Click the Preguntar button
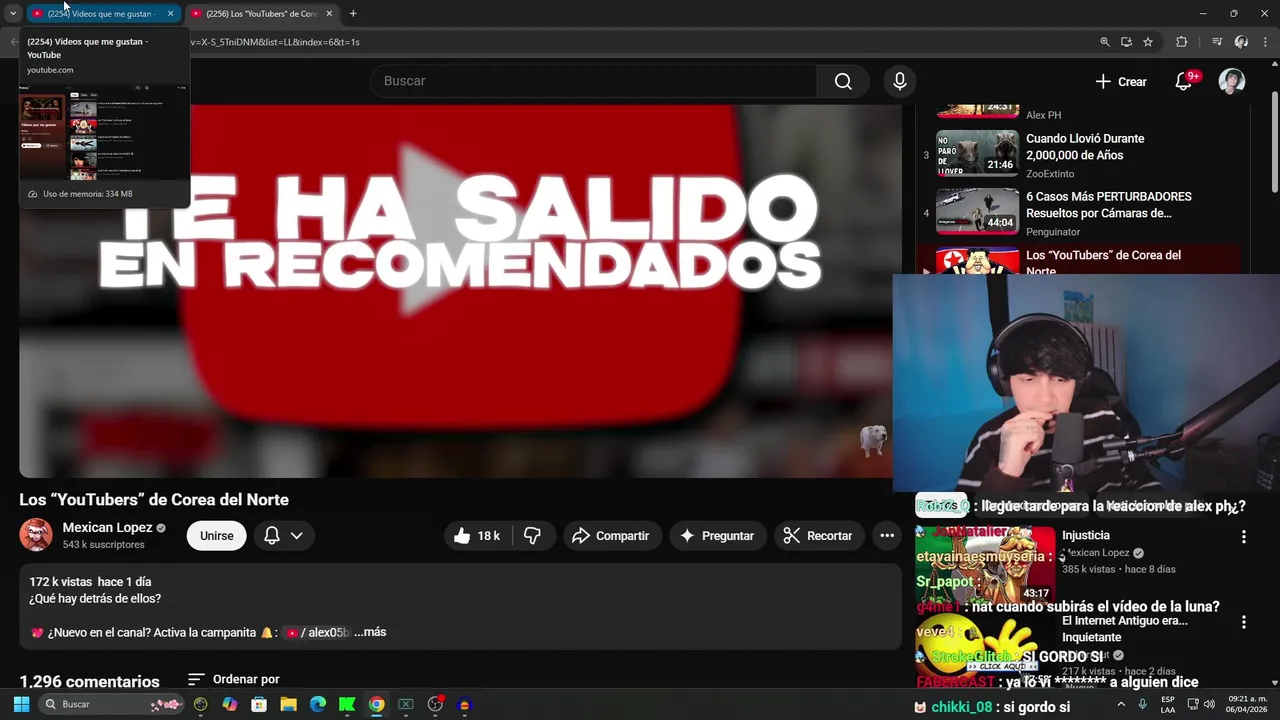1280x720 pixels. [x=717, y=536]
